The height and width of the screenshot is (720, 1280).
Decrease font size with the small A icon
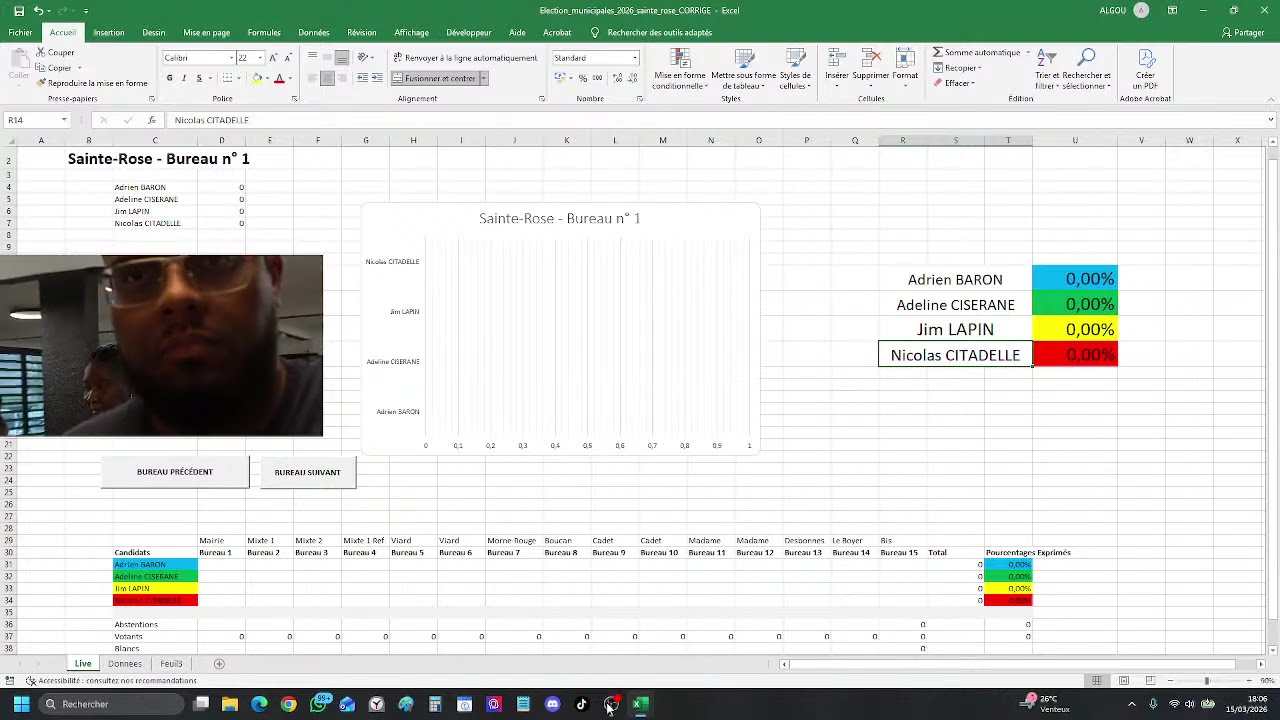288,58
